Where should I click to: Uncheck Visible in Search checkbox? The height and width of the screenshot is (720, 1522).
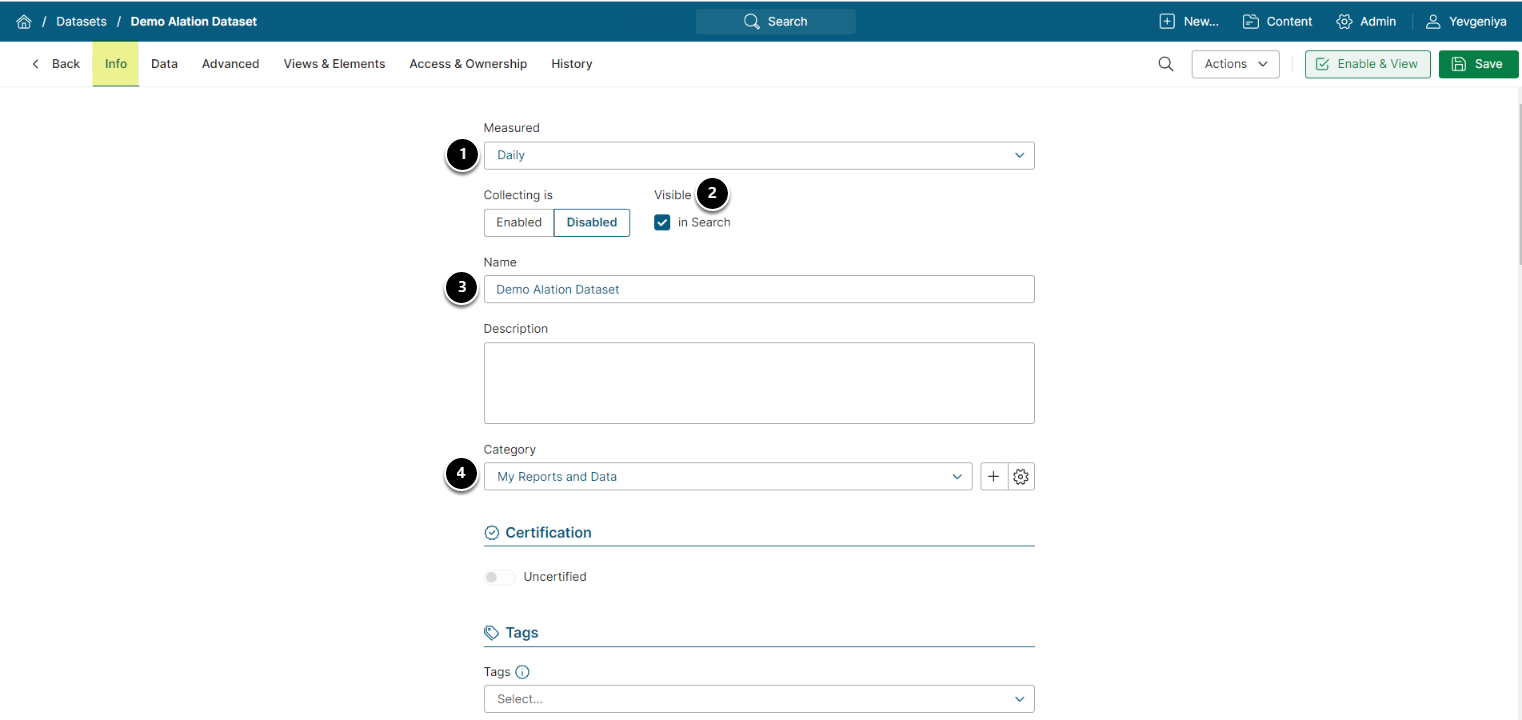coord(662,222)
